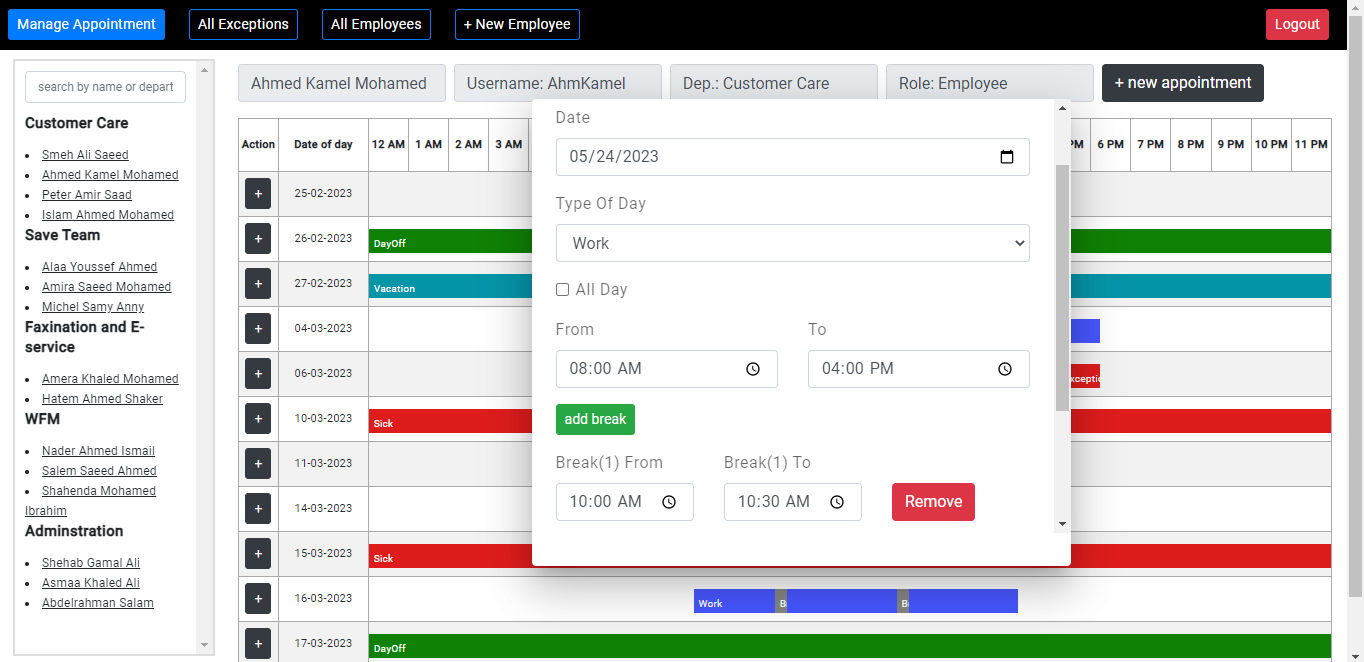Click the Username: AhmKamel field
The image size is (1364, 662).
(558, 83)
